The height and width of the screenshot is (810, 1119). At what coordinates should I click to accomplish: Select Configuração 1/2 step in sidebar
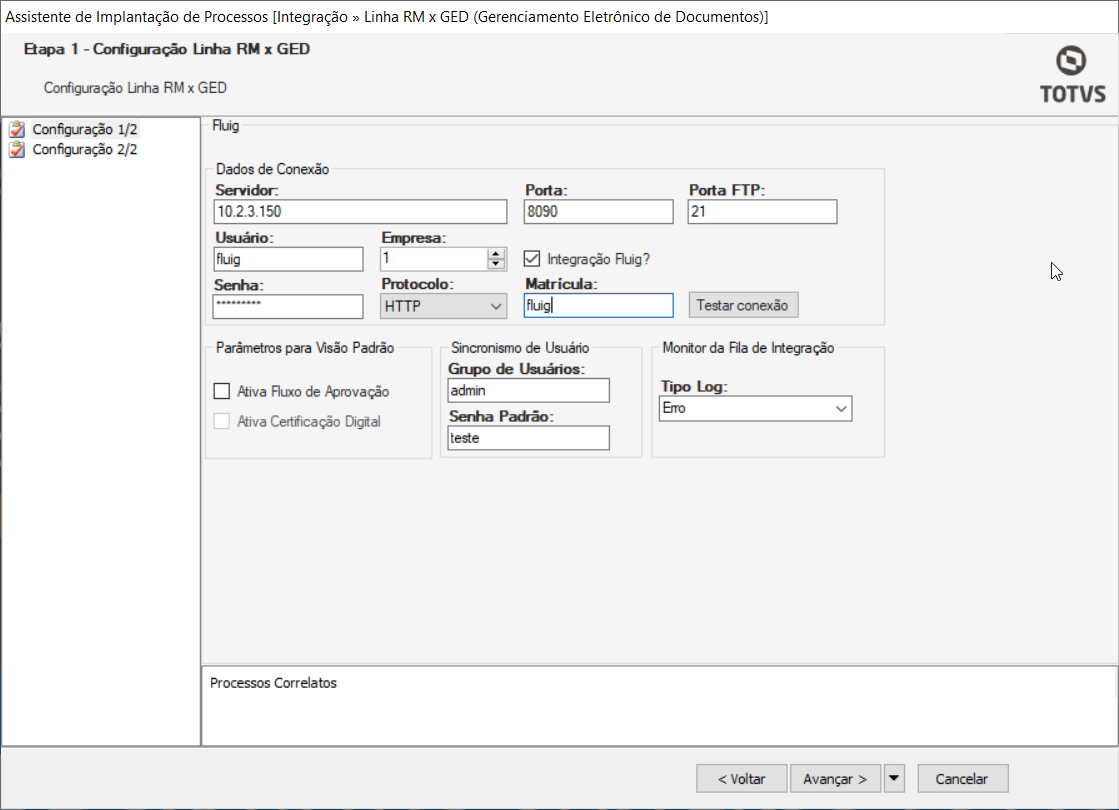[85, 129]
